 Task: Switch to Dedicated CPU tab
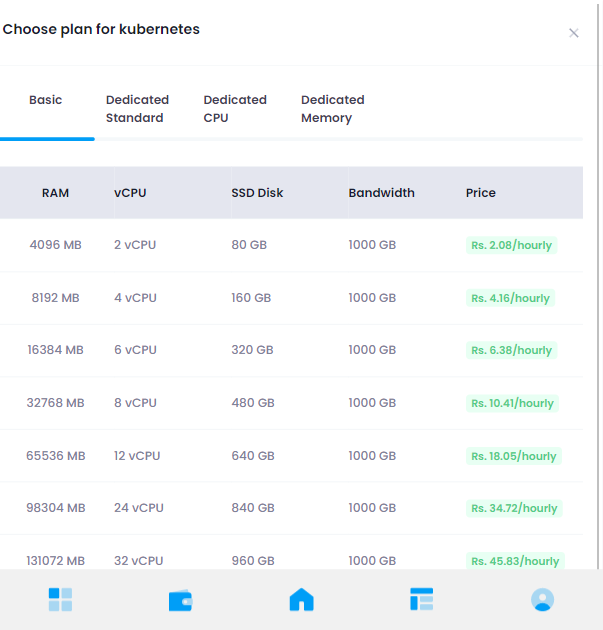235,108
